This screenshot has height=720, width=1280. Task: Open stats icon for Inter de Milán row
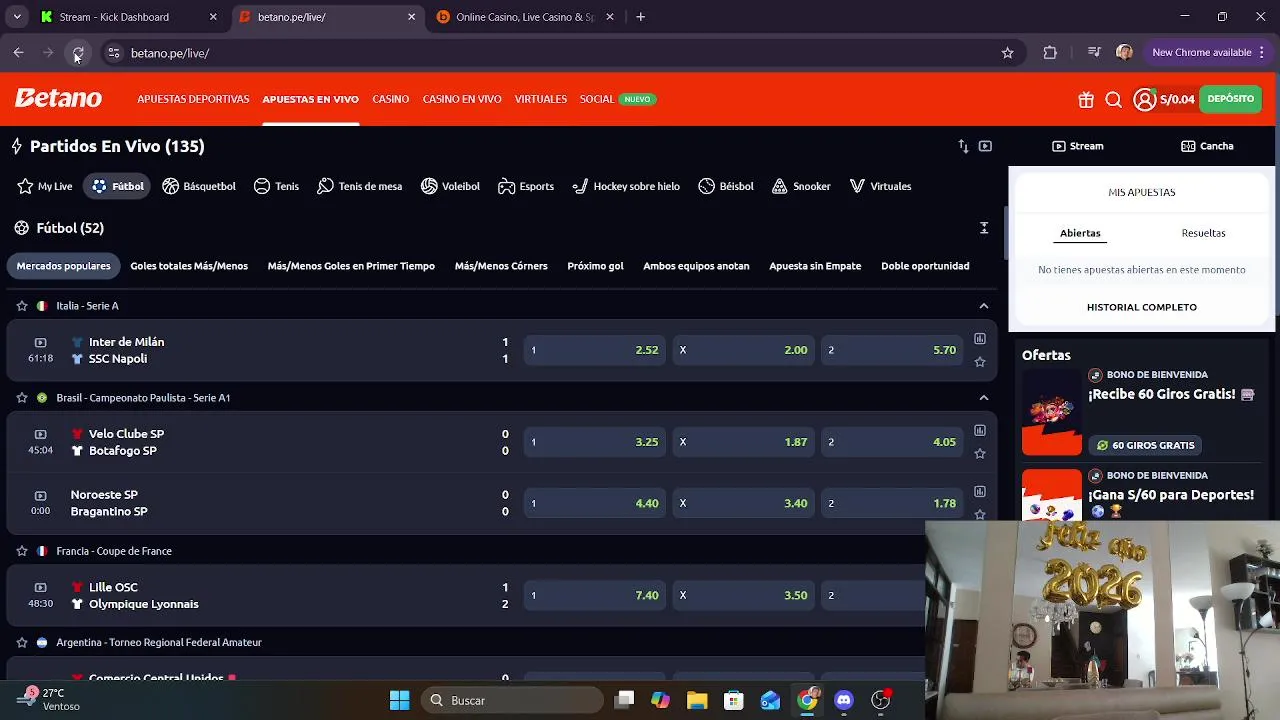coord(980,339)
